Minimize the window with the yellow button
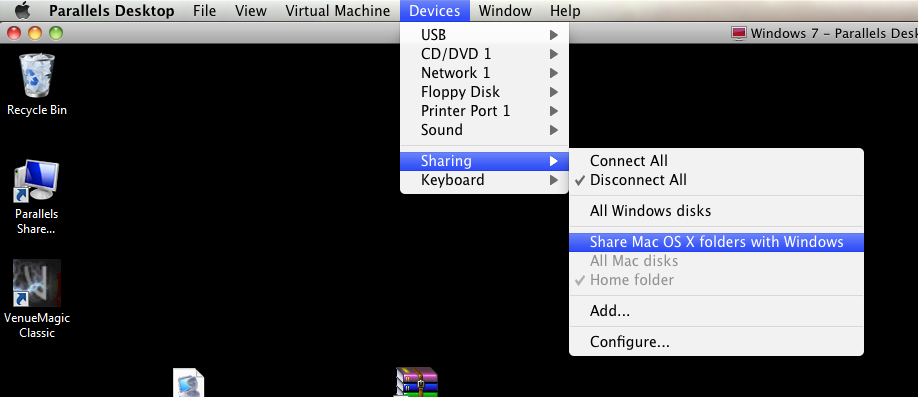The width and height of the screenshot is (918, 397). 35,33
